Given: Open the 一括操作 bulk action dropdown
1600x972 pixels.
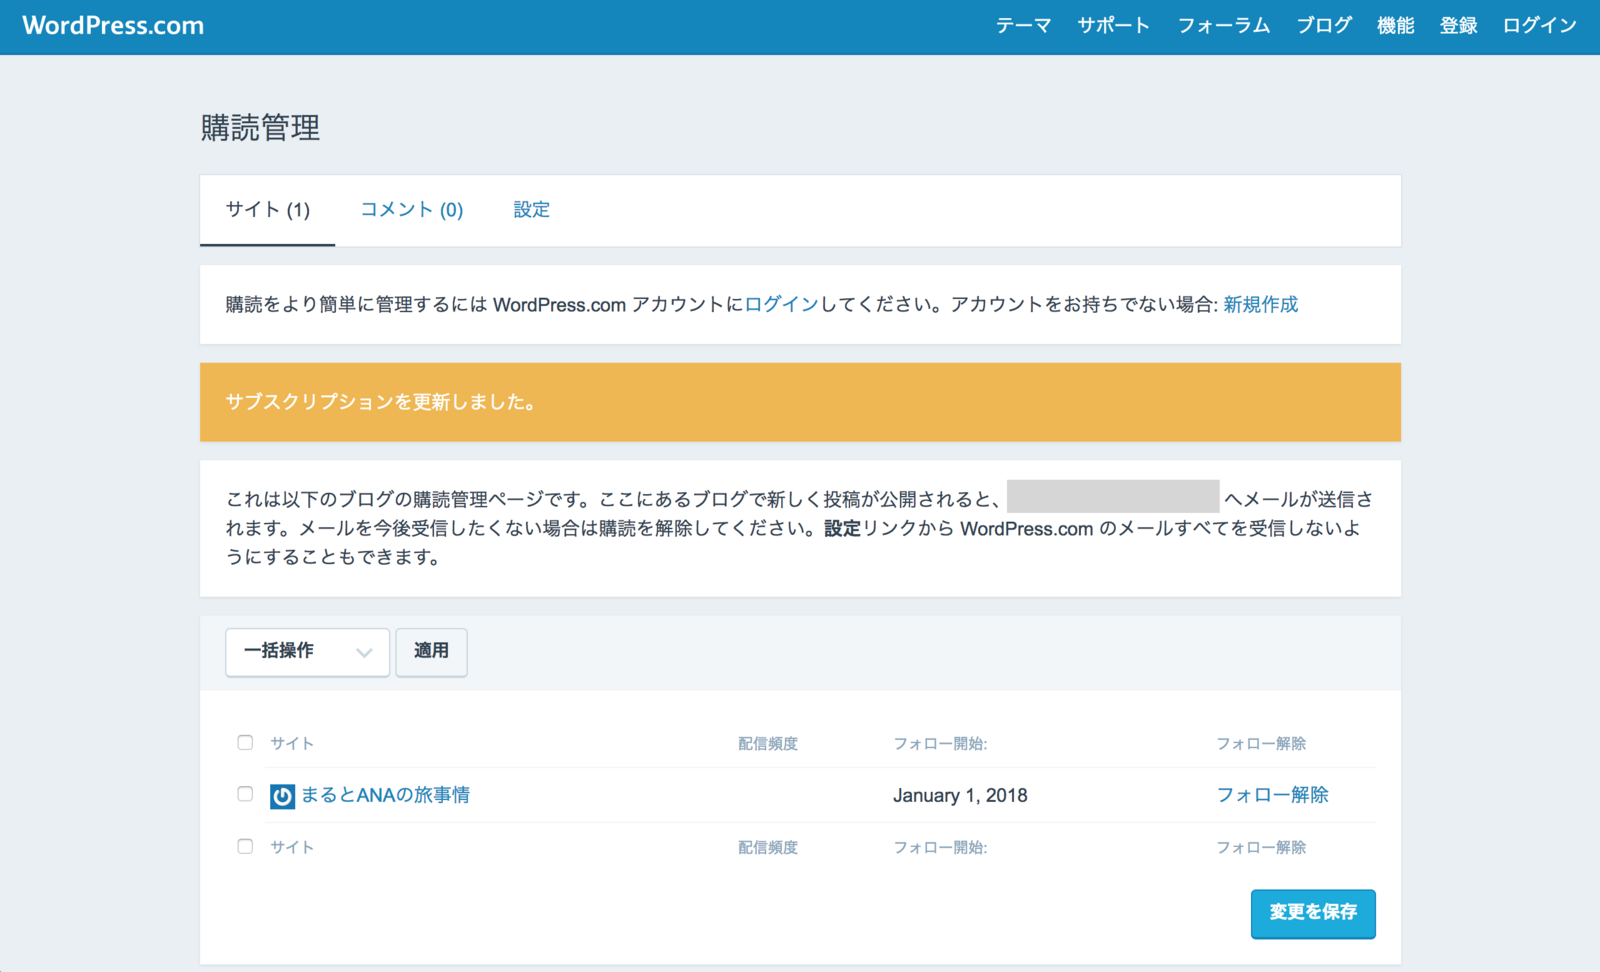Looking at the screenshot, I should tap(307, 652).
